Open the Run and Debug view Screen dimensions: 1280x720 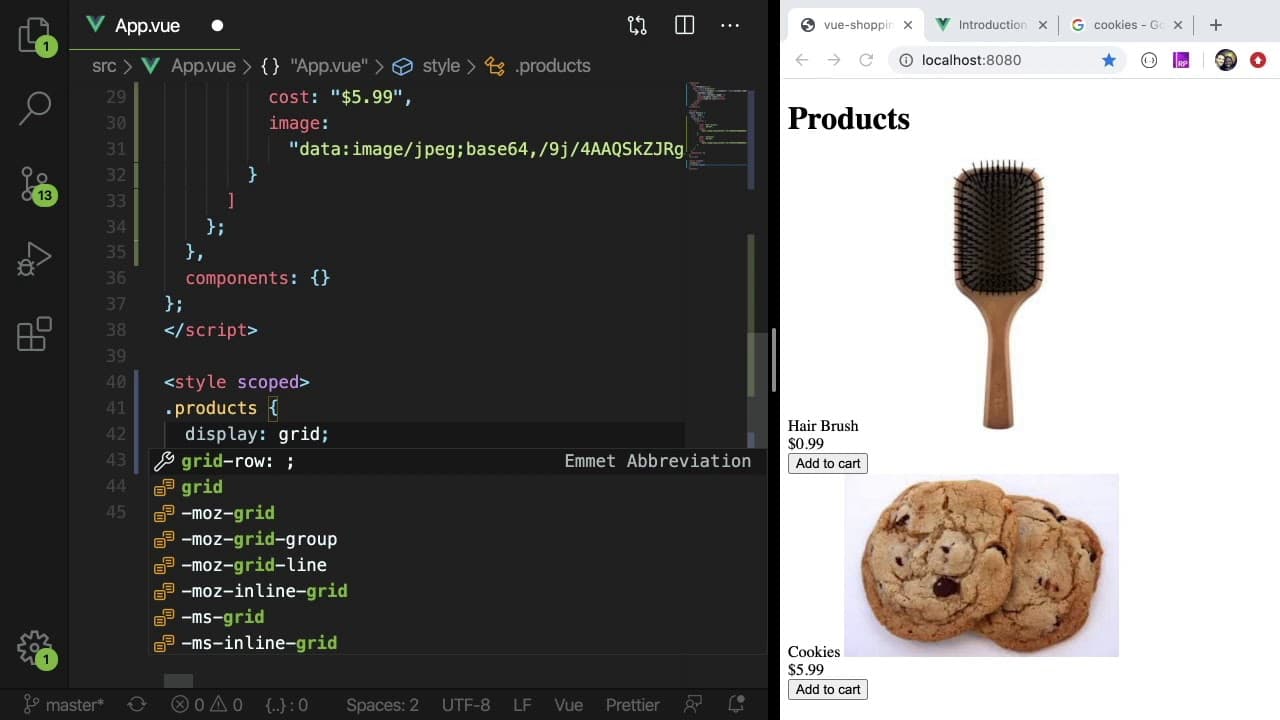pyautogui.click(x=35, y=259)
